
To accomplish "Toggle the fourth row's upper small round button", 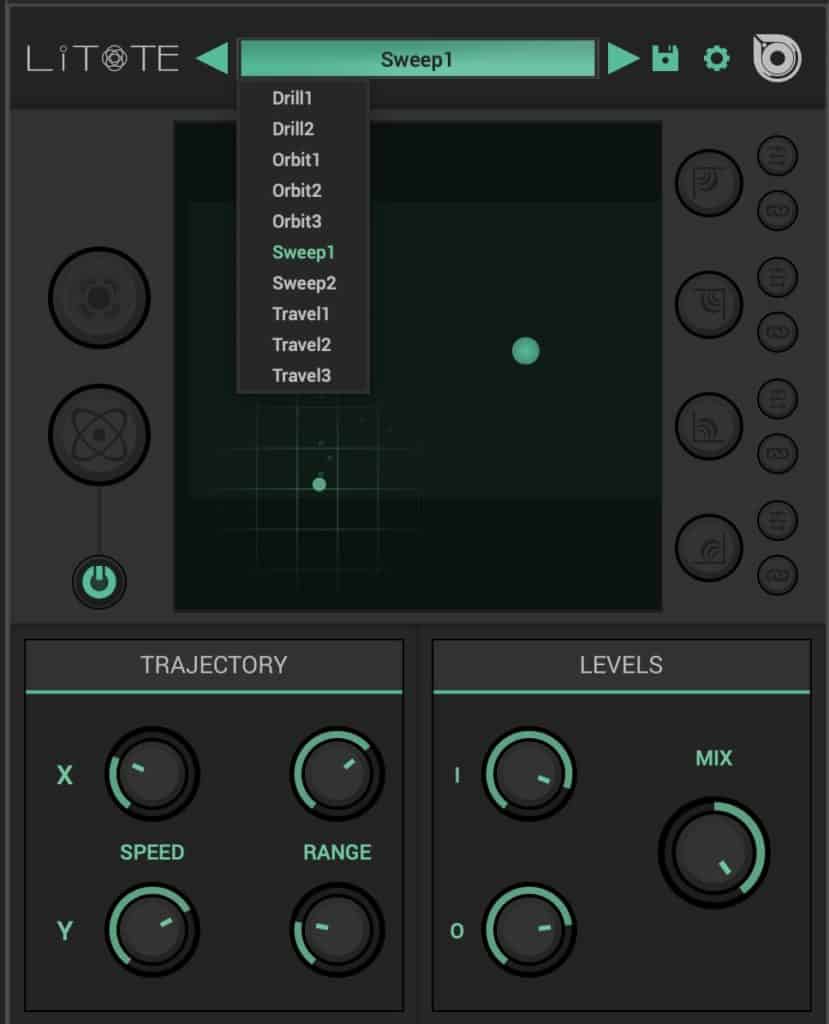I will 777,520.
